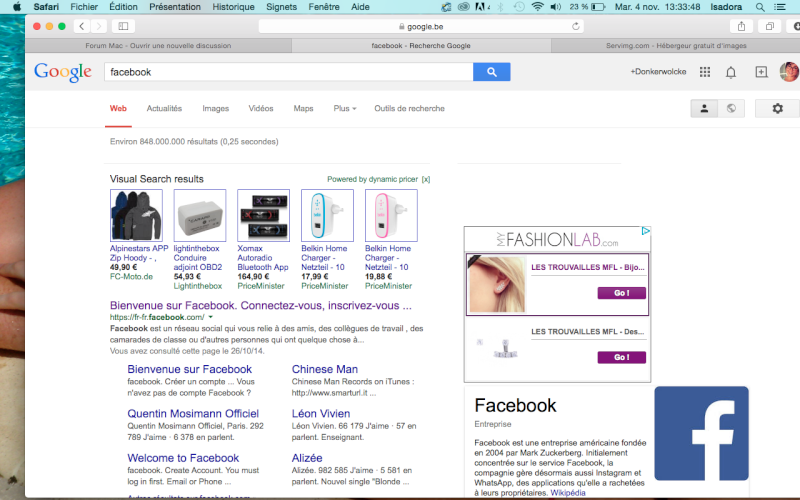Click the Time Machine clock icon
Viewport: 800px width, 500px height.
[519, 7]
